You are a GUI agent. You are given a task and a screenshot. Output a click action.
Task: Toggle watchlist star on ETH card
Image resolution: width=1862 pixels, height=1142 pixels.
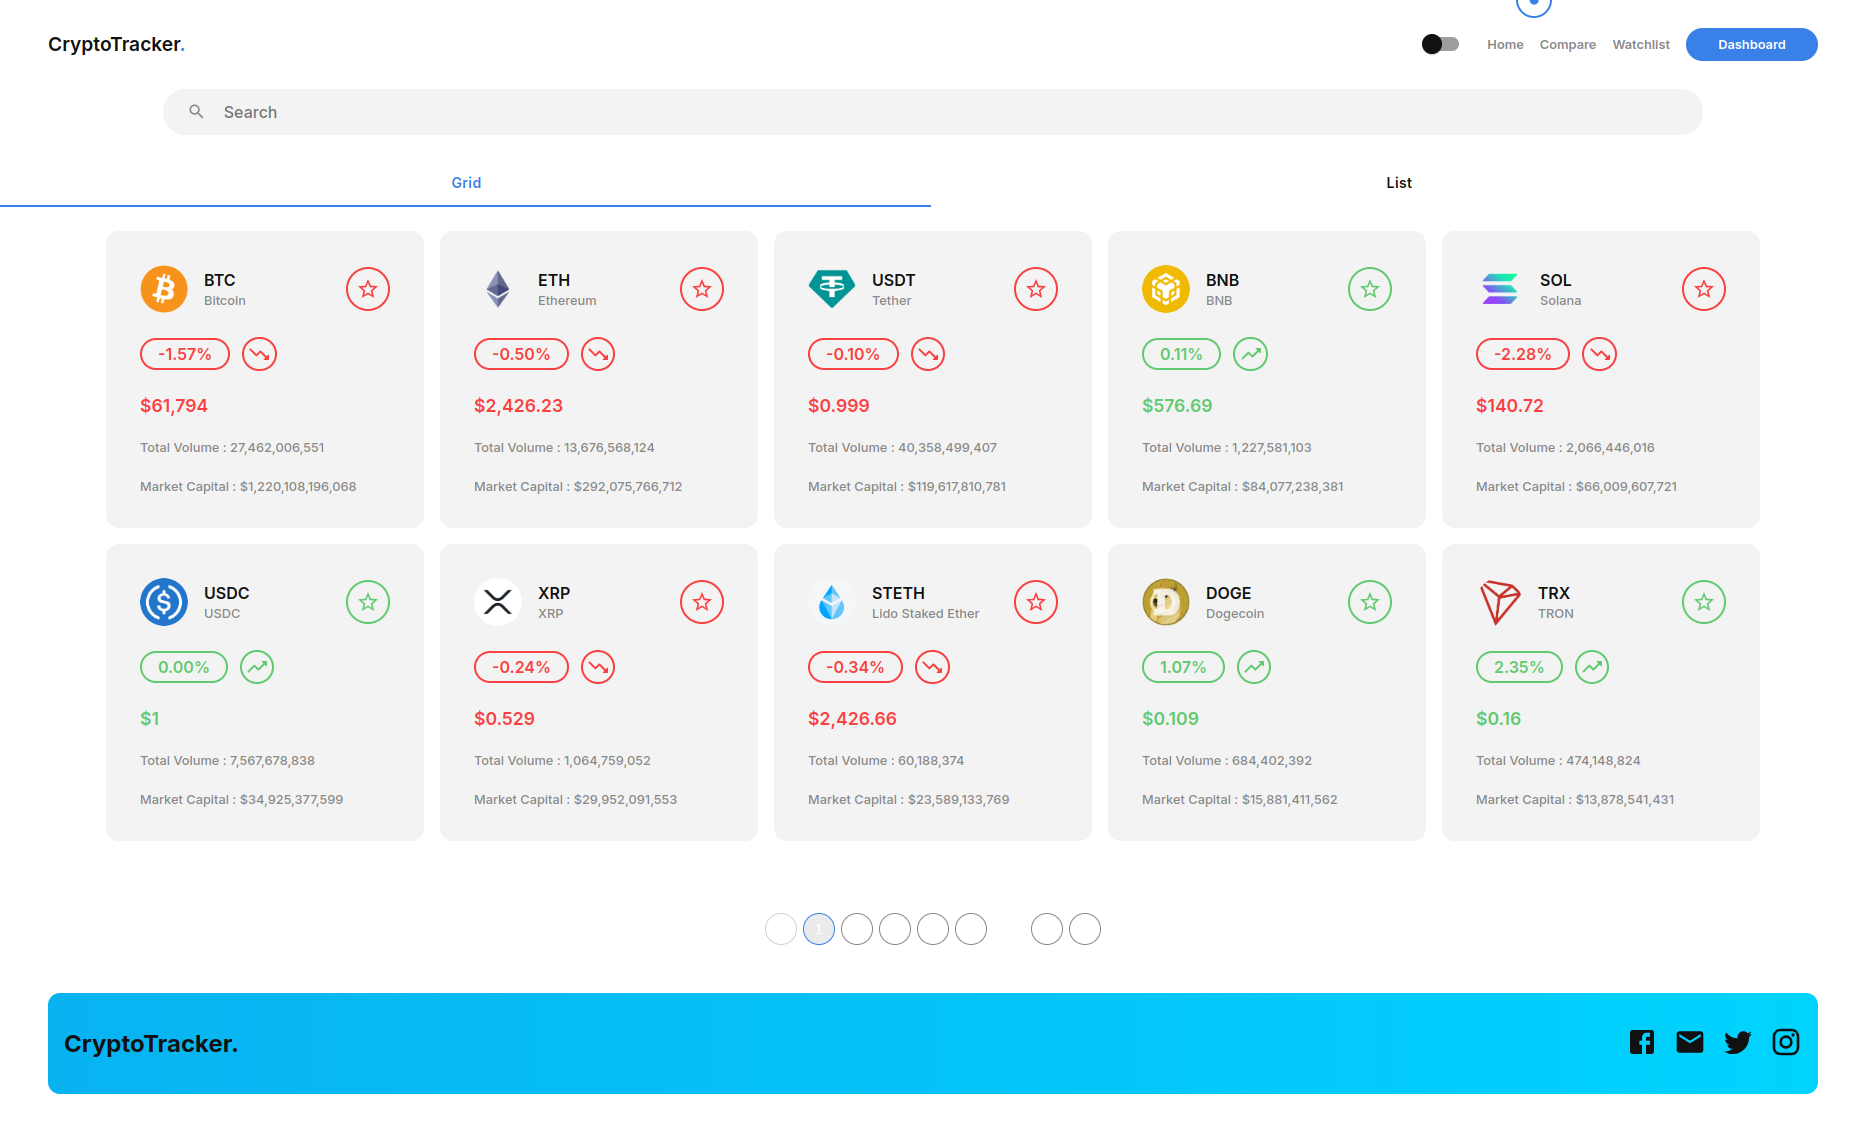coord(702,289)
